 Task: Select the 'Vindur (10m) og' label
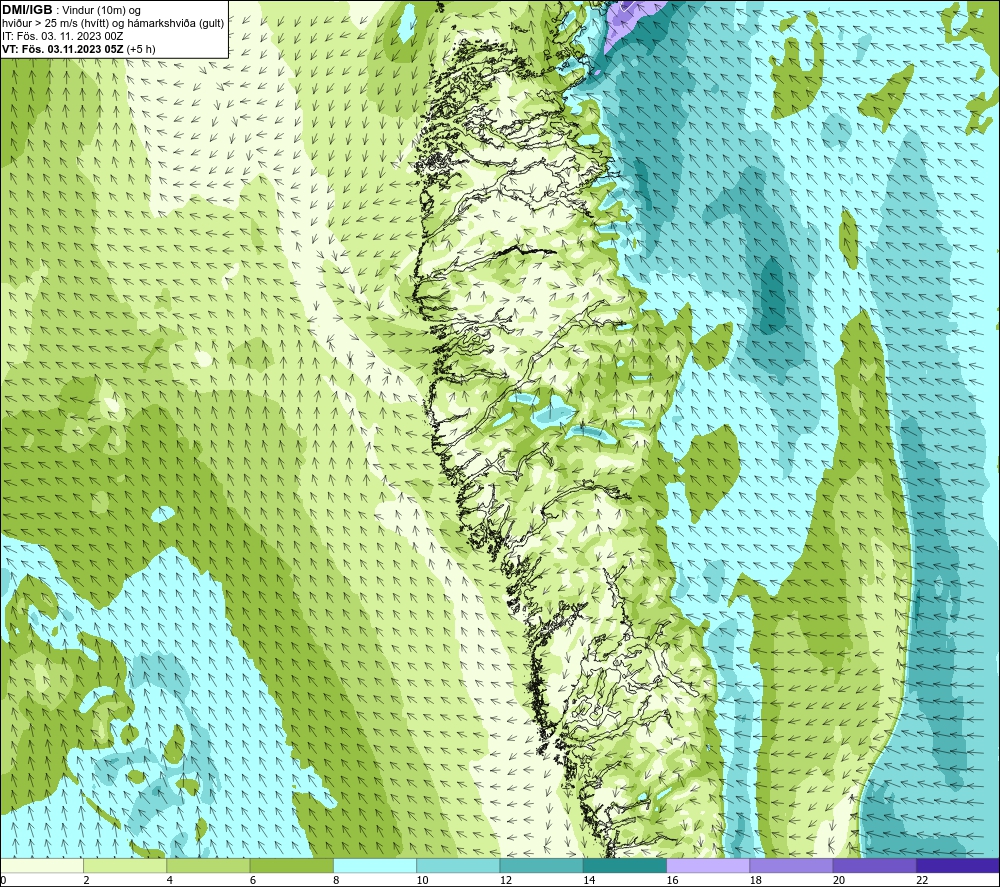pos(101,11)
